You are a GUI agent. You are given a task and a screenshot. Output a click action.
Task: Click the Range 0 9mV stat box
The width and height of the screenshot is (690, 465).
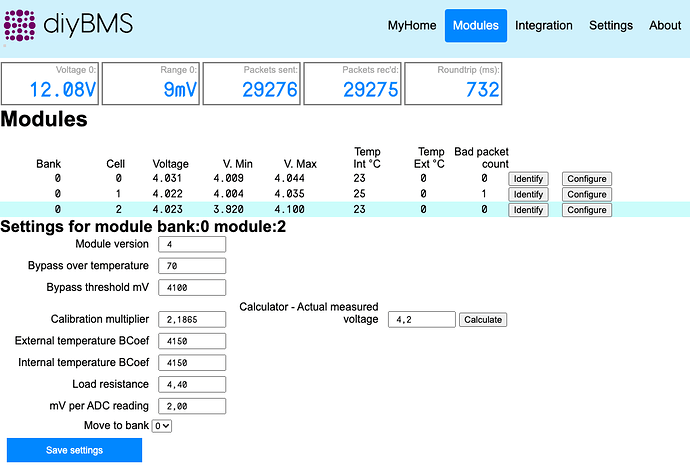[150, 84]
